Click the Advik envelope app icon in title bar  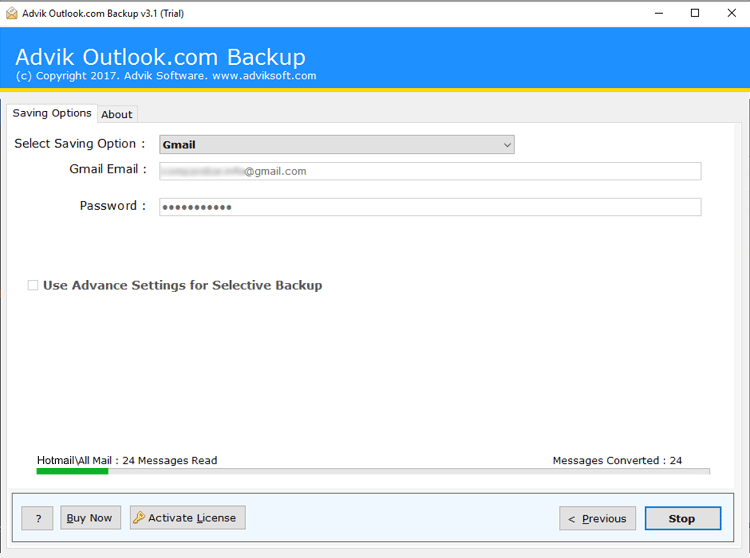pyautogui.click(x=11, y=13)
